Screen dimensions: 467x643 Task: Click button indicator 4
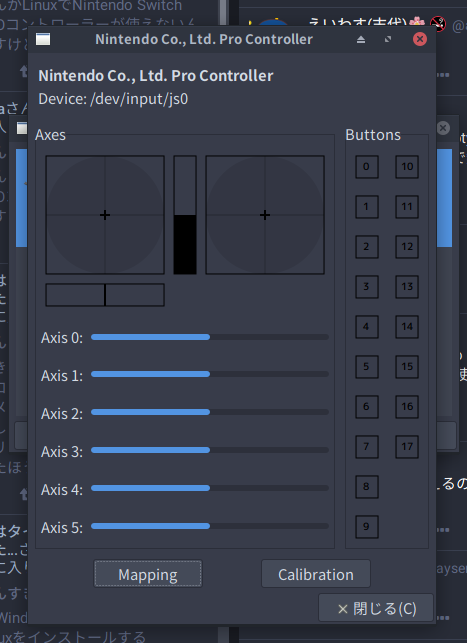(367, 326)
